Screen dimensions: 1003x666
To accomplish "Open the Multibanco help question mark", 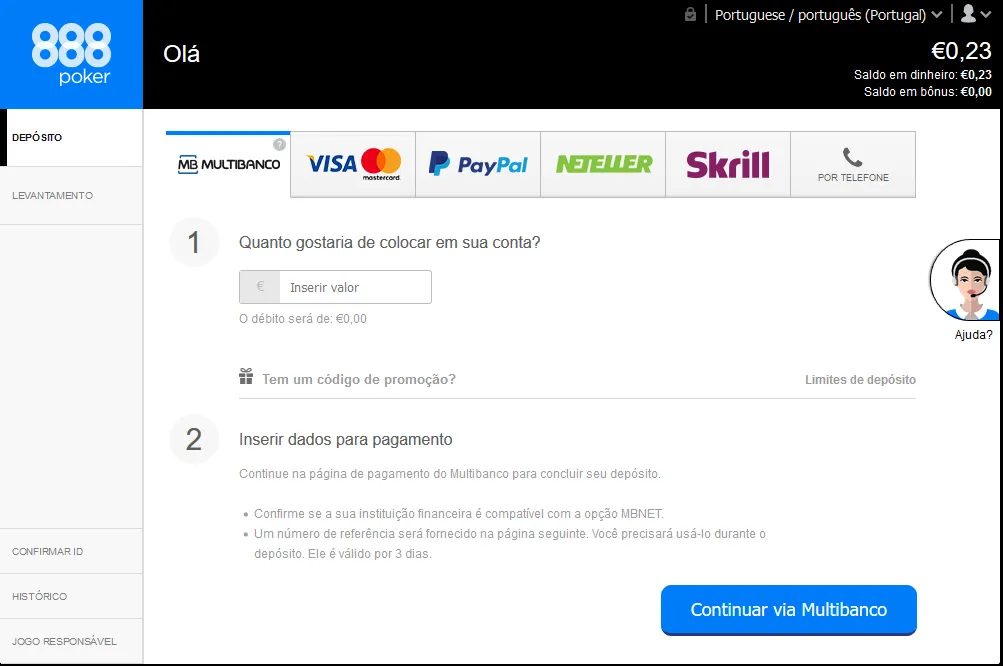I will [x=280, y=145].
